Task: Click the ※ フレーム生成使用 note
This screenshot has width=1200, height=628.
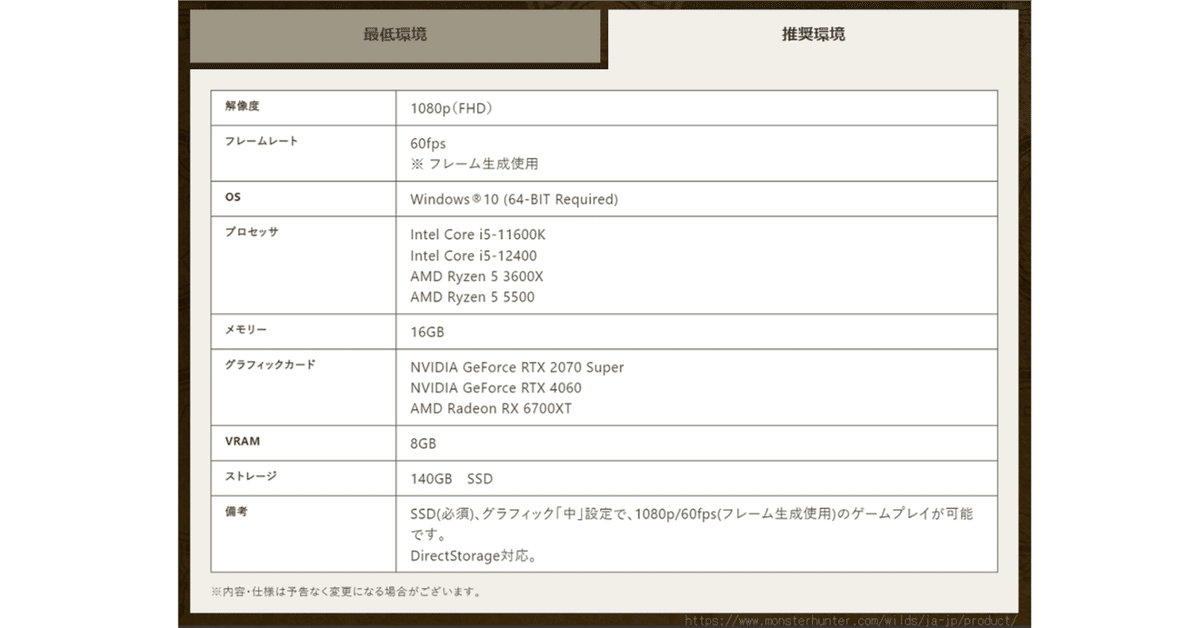Action: tap(474, 164)
